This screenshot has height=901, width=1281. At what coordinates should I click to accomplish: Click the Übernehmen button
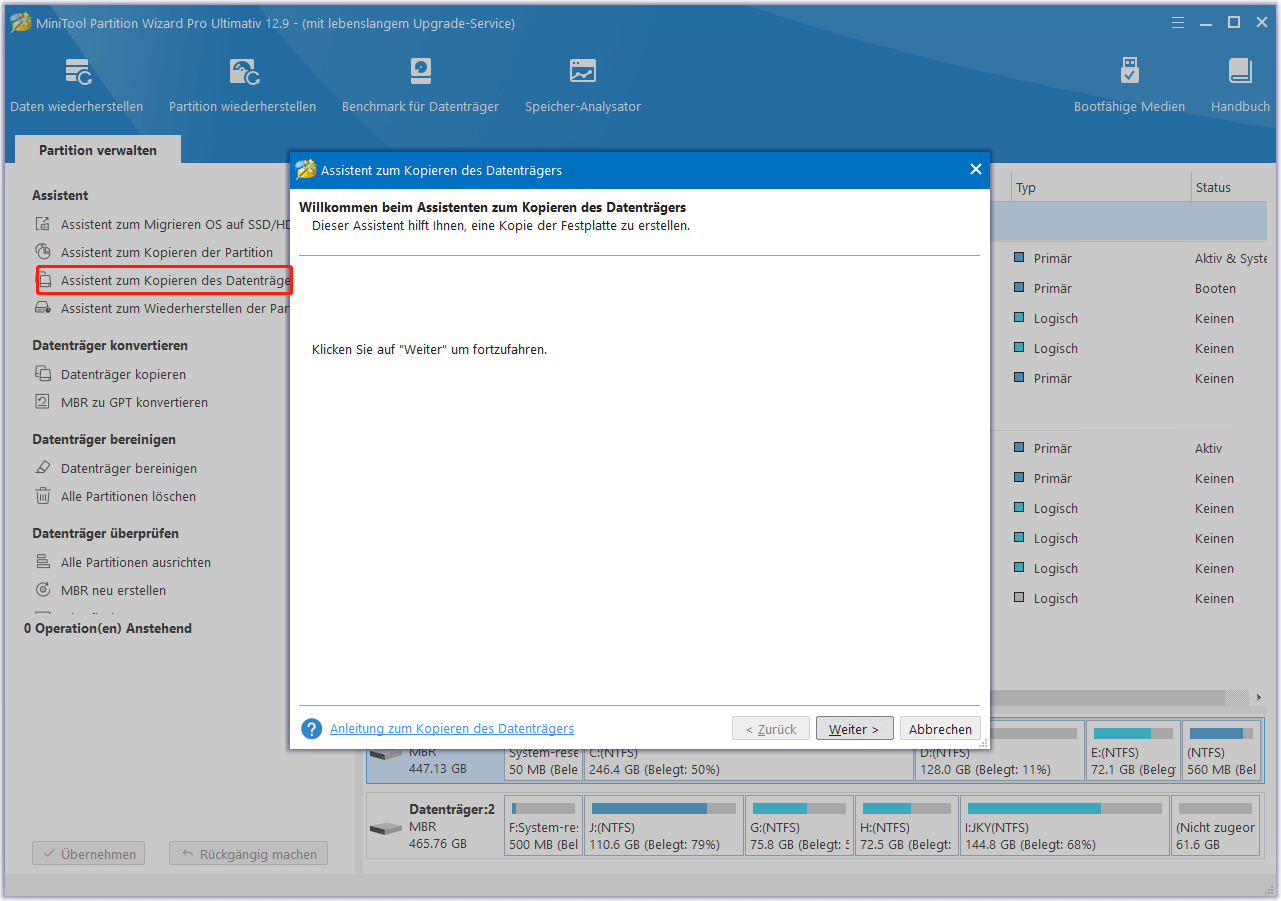[88, 854]
